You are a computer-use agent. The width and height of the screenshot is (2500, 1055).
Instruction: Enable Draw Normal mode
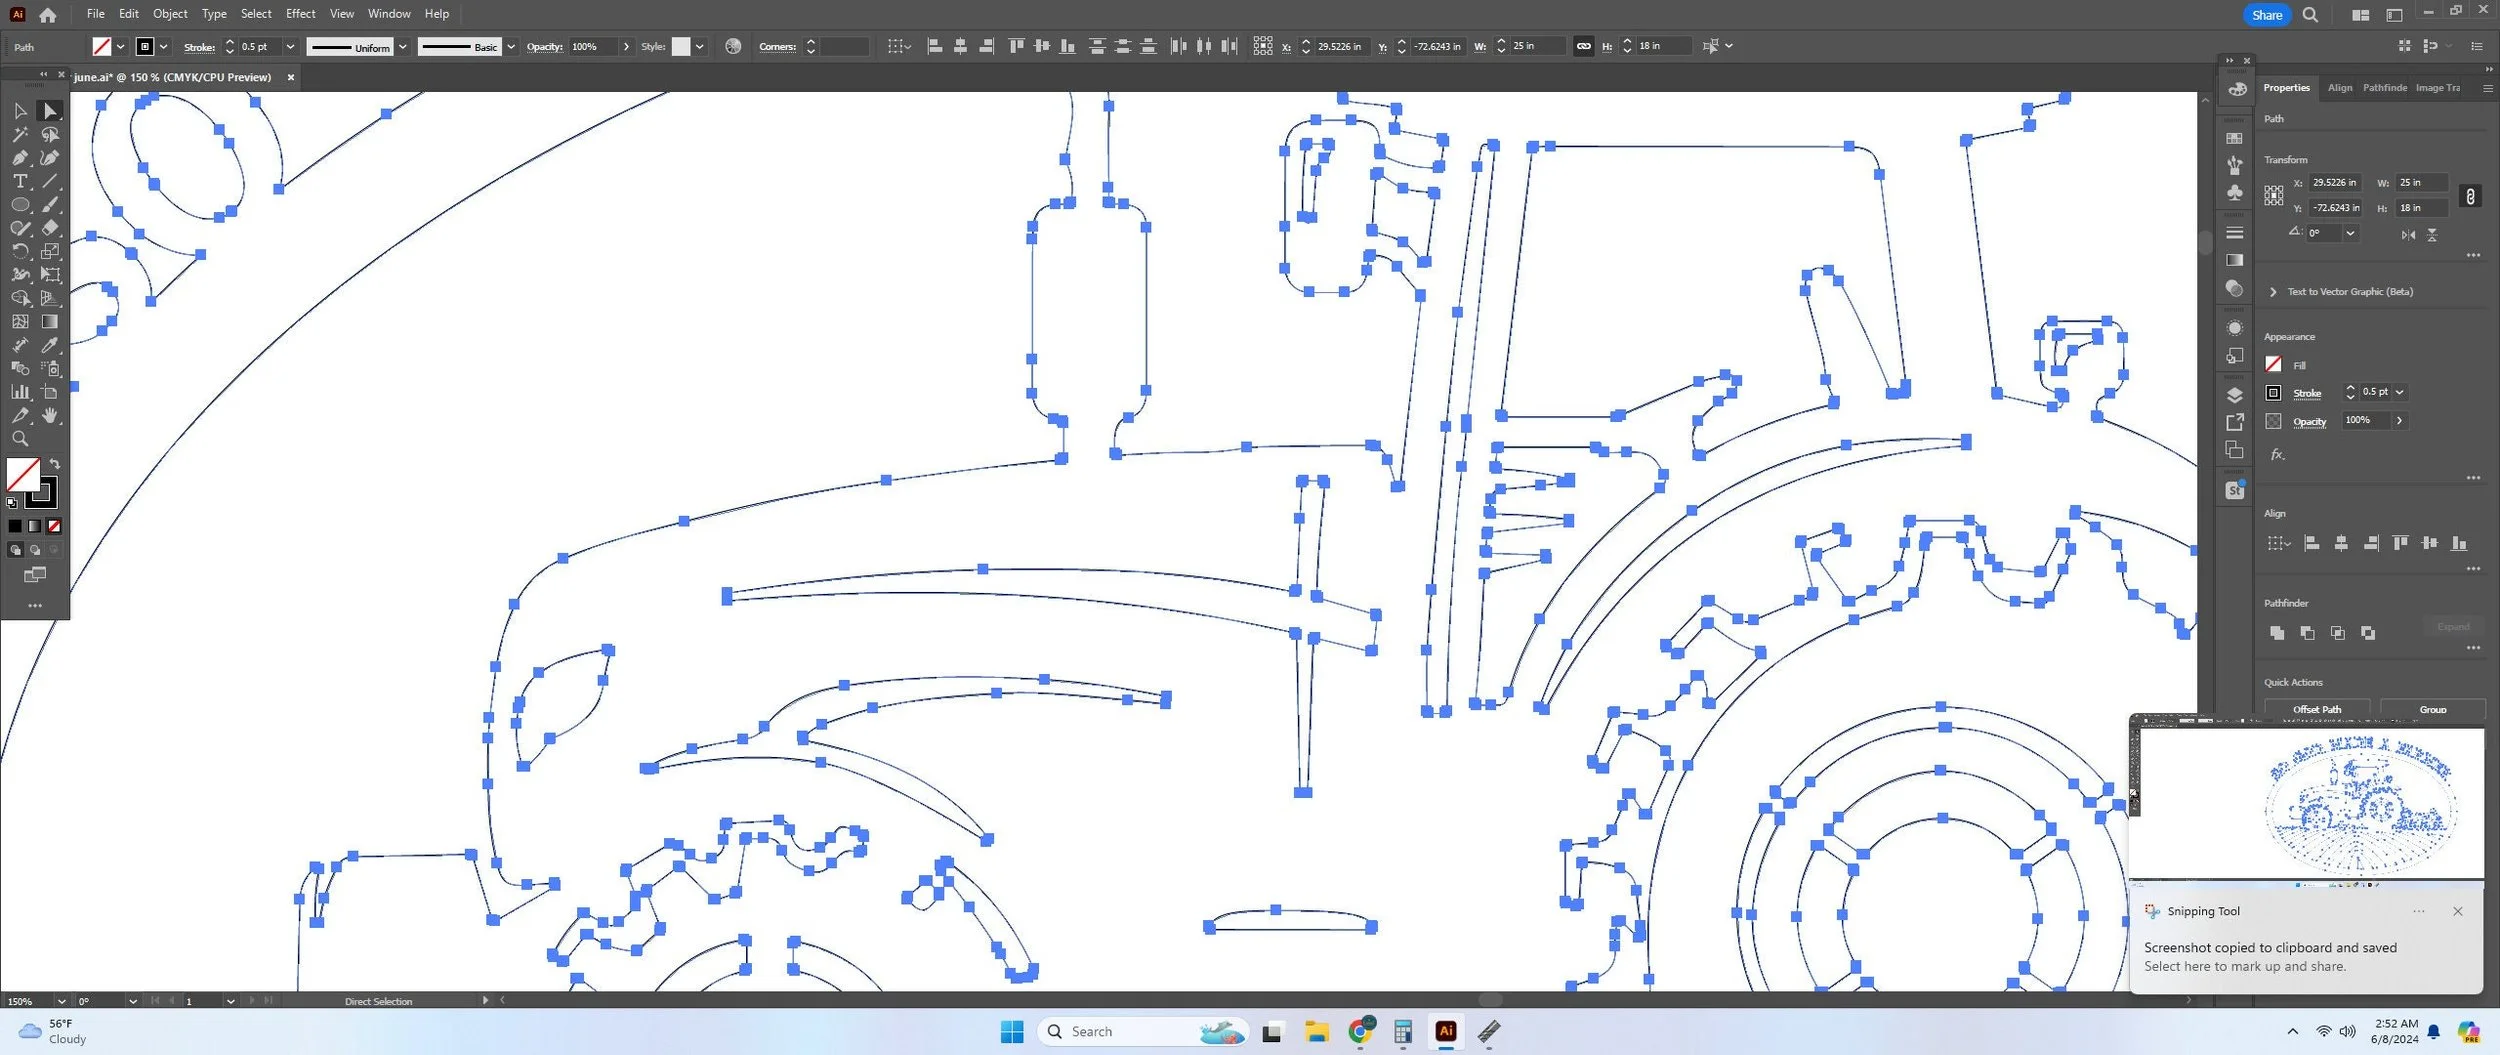[15, 550]
